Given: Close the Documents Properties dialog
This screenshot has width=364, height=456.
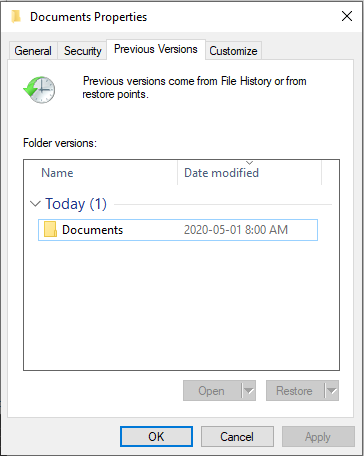Looking at the screenshot, I should [347, 16].
